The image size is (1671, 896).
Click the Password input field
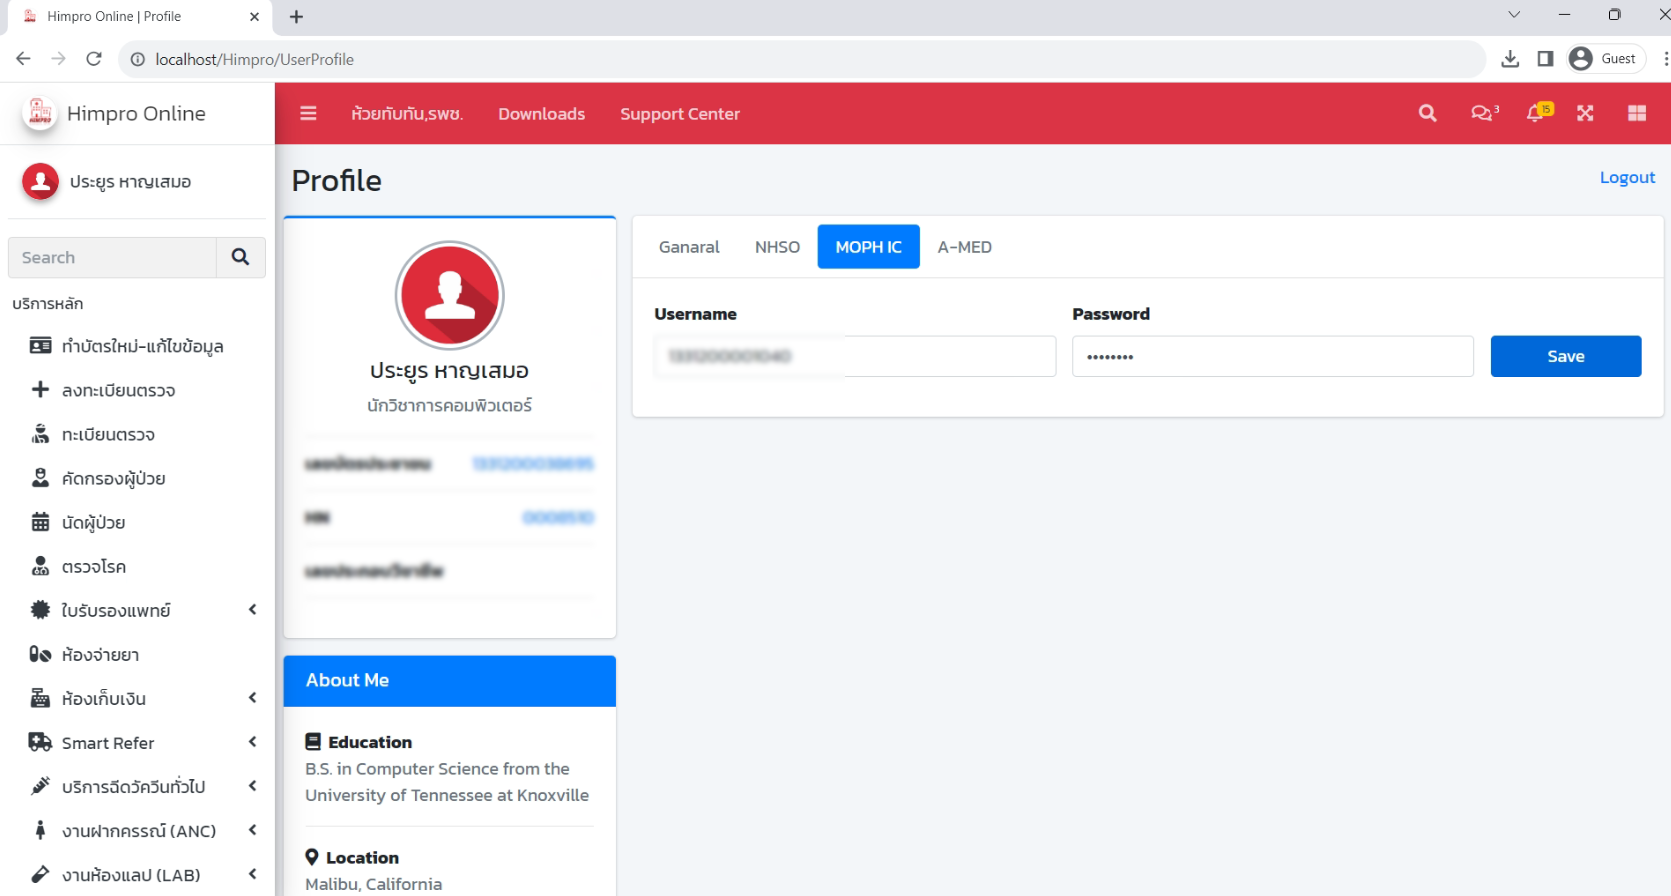coord(1272,357)
